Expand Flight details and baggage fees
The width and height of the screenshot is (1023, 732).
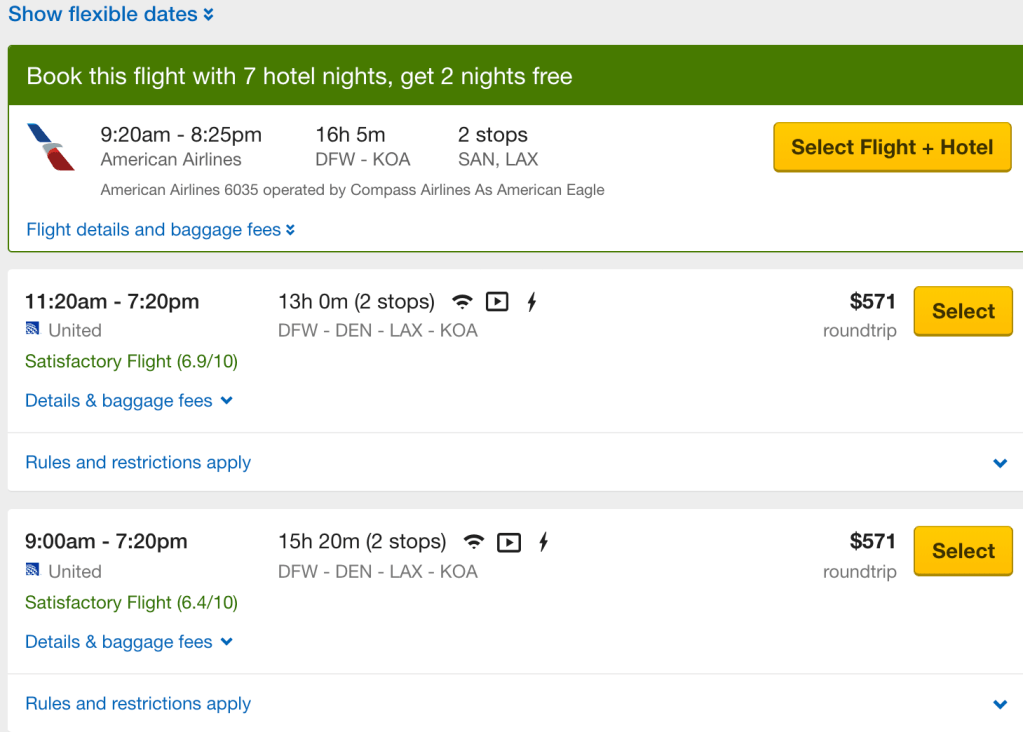click(160, 230)
